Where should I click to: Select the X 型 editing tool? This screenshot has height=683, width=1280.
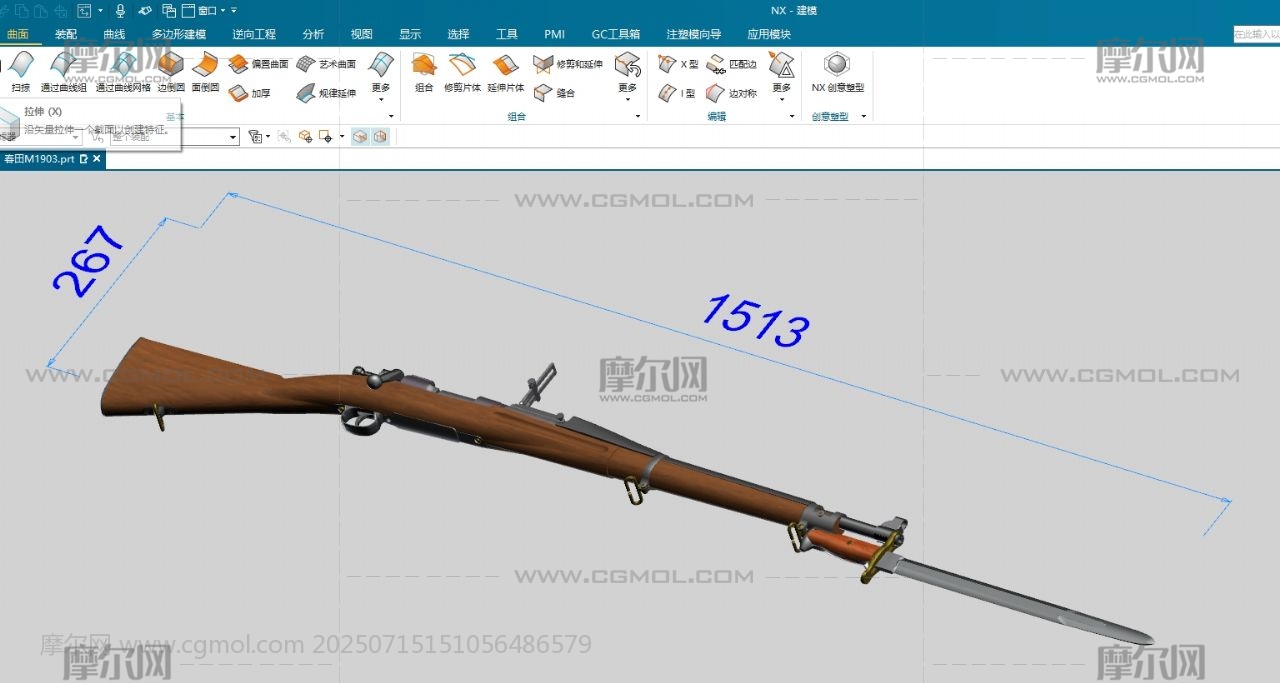click(679, 64)
